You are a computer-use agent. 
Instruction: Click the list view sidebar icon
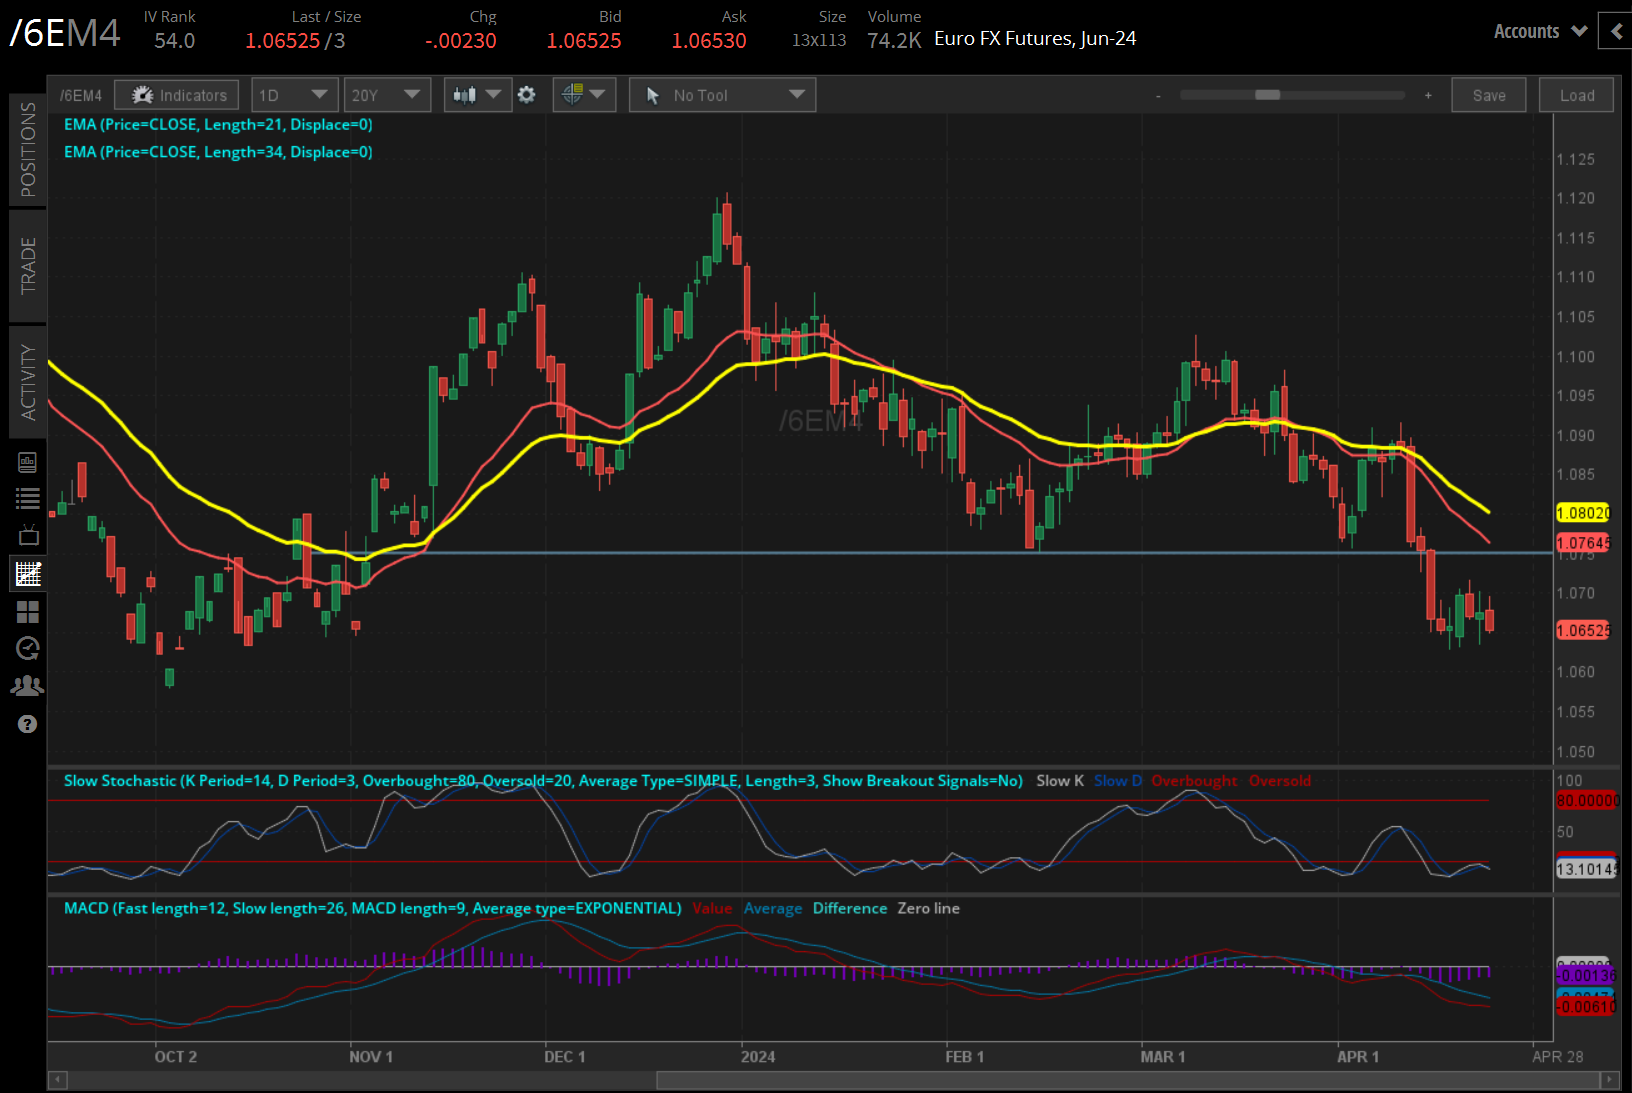[28, 498]
